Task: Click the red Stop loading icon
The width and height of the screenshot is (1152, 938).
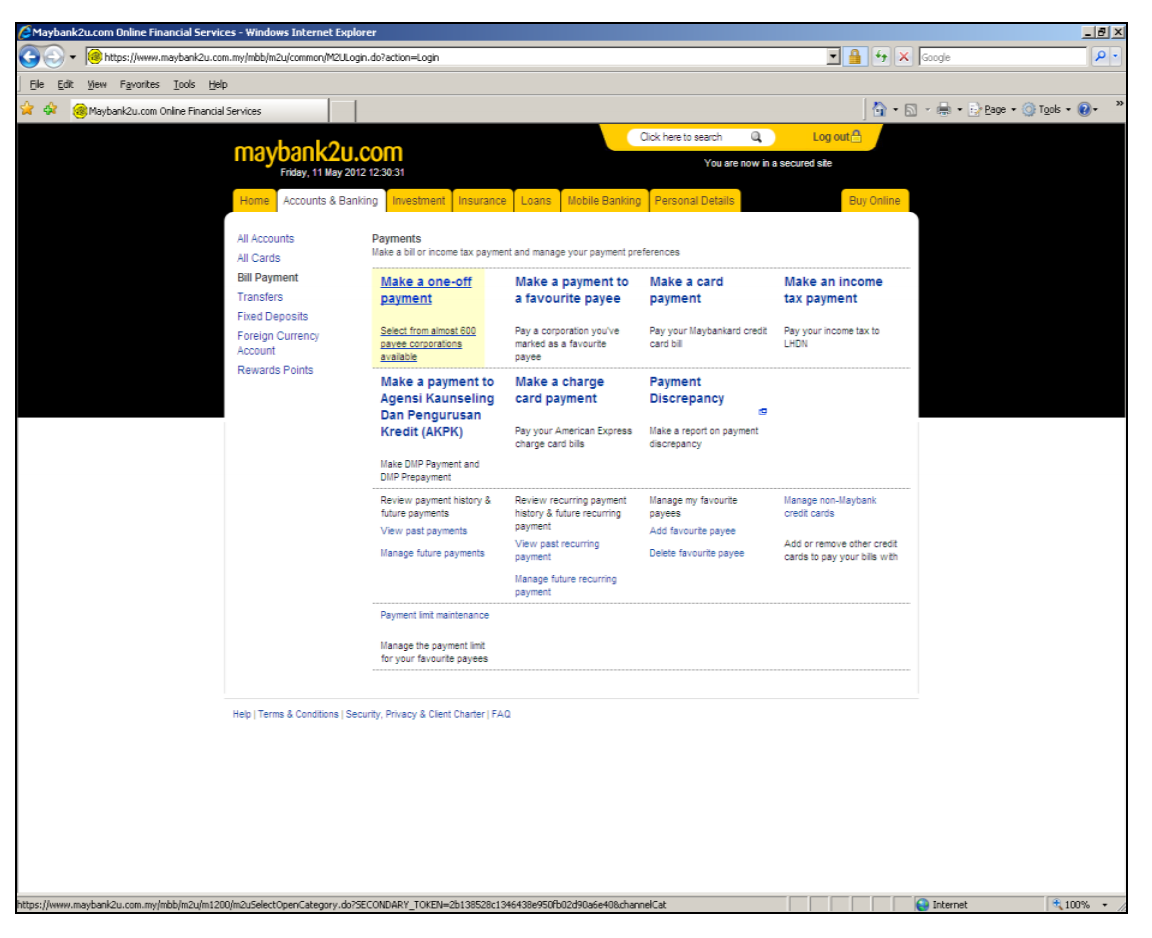Action: click(904, 57)
